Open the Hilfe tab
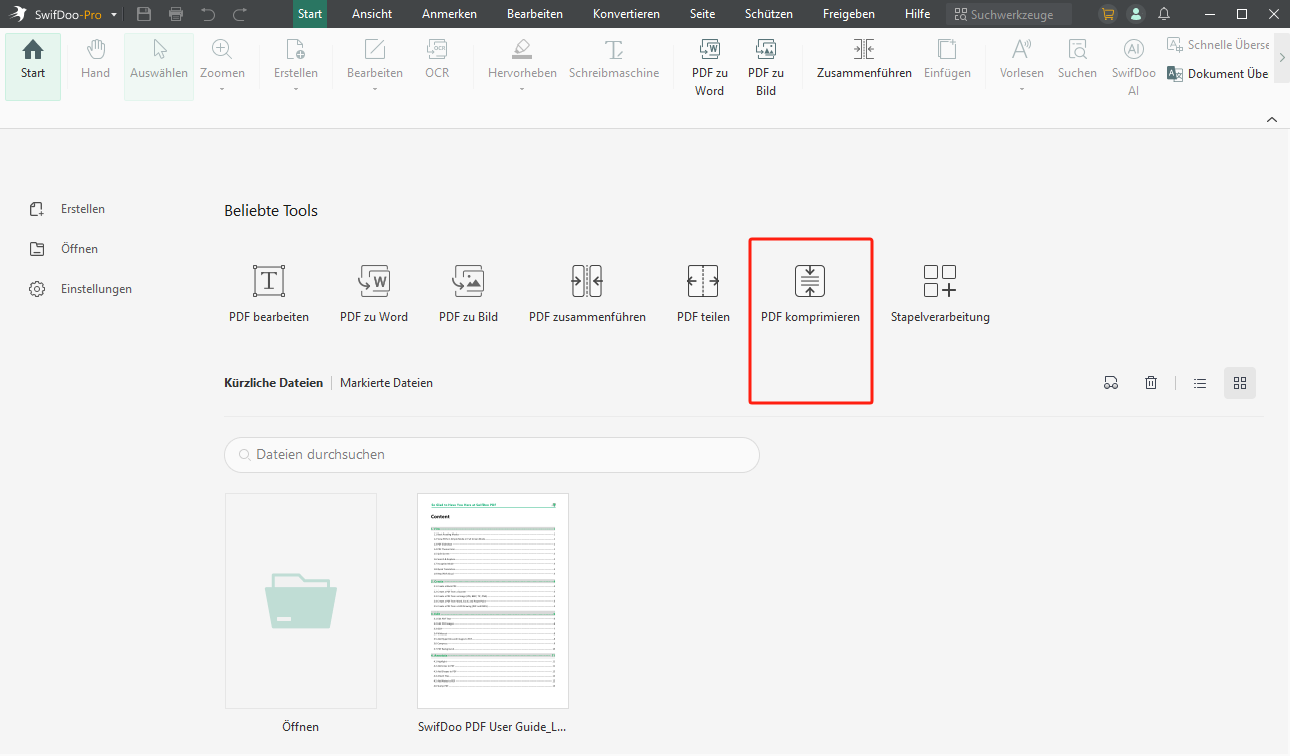The height and width of the screenshot is (756, 1290). (x=917, y=14)
